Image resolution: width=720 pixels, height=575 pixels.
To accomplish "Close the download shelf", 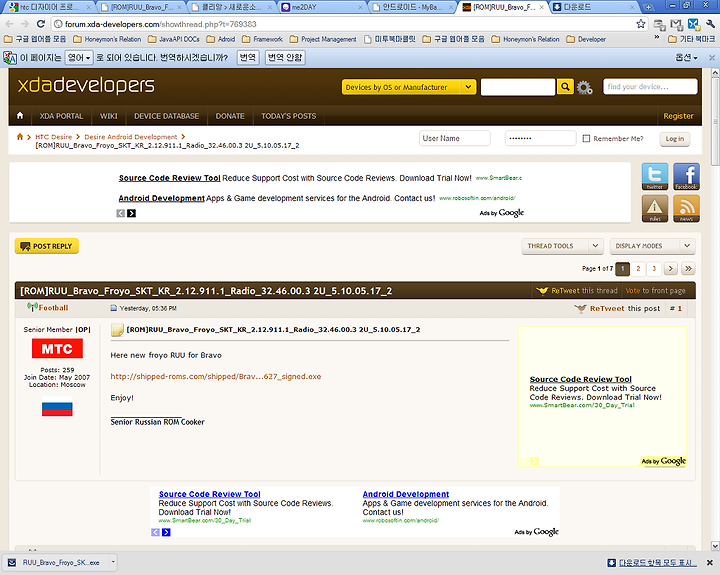I will [709, 563].
